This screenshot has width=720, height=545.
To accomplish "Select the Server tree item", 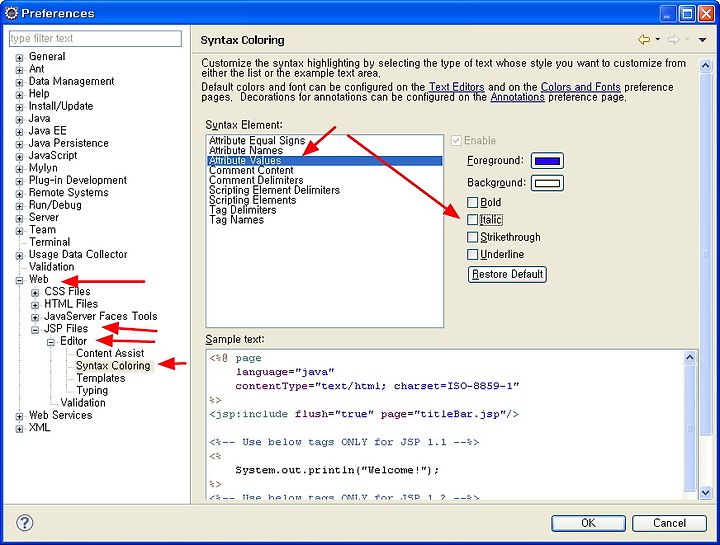I will click(x=44, y=217).
